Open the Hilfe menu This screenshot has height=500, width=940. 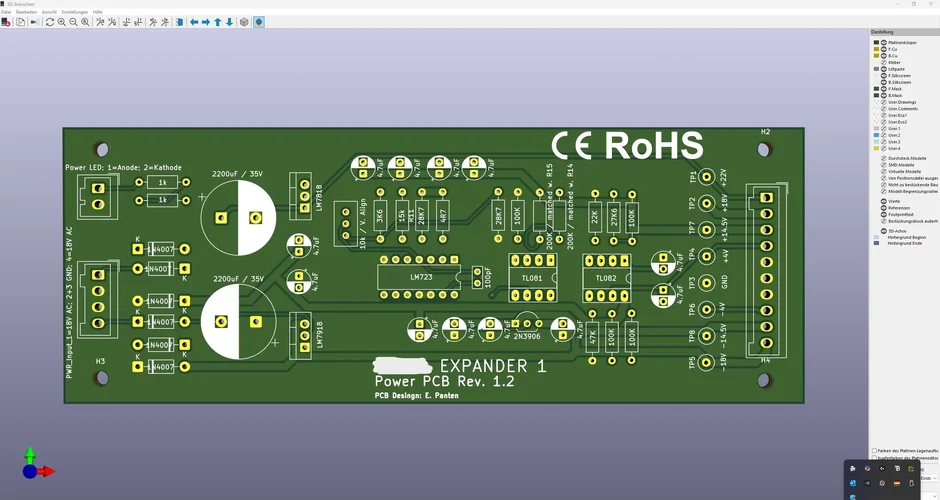point(98,12)
